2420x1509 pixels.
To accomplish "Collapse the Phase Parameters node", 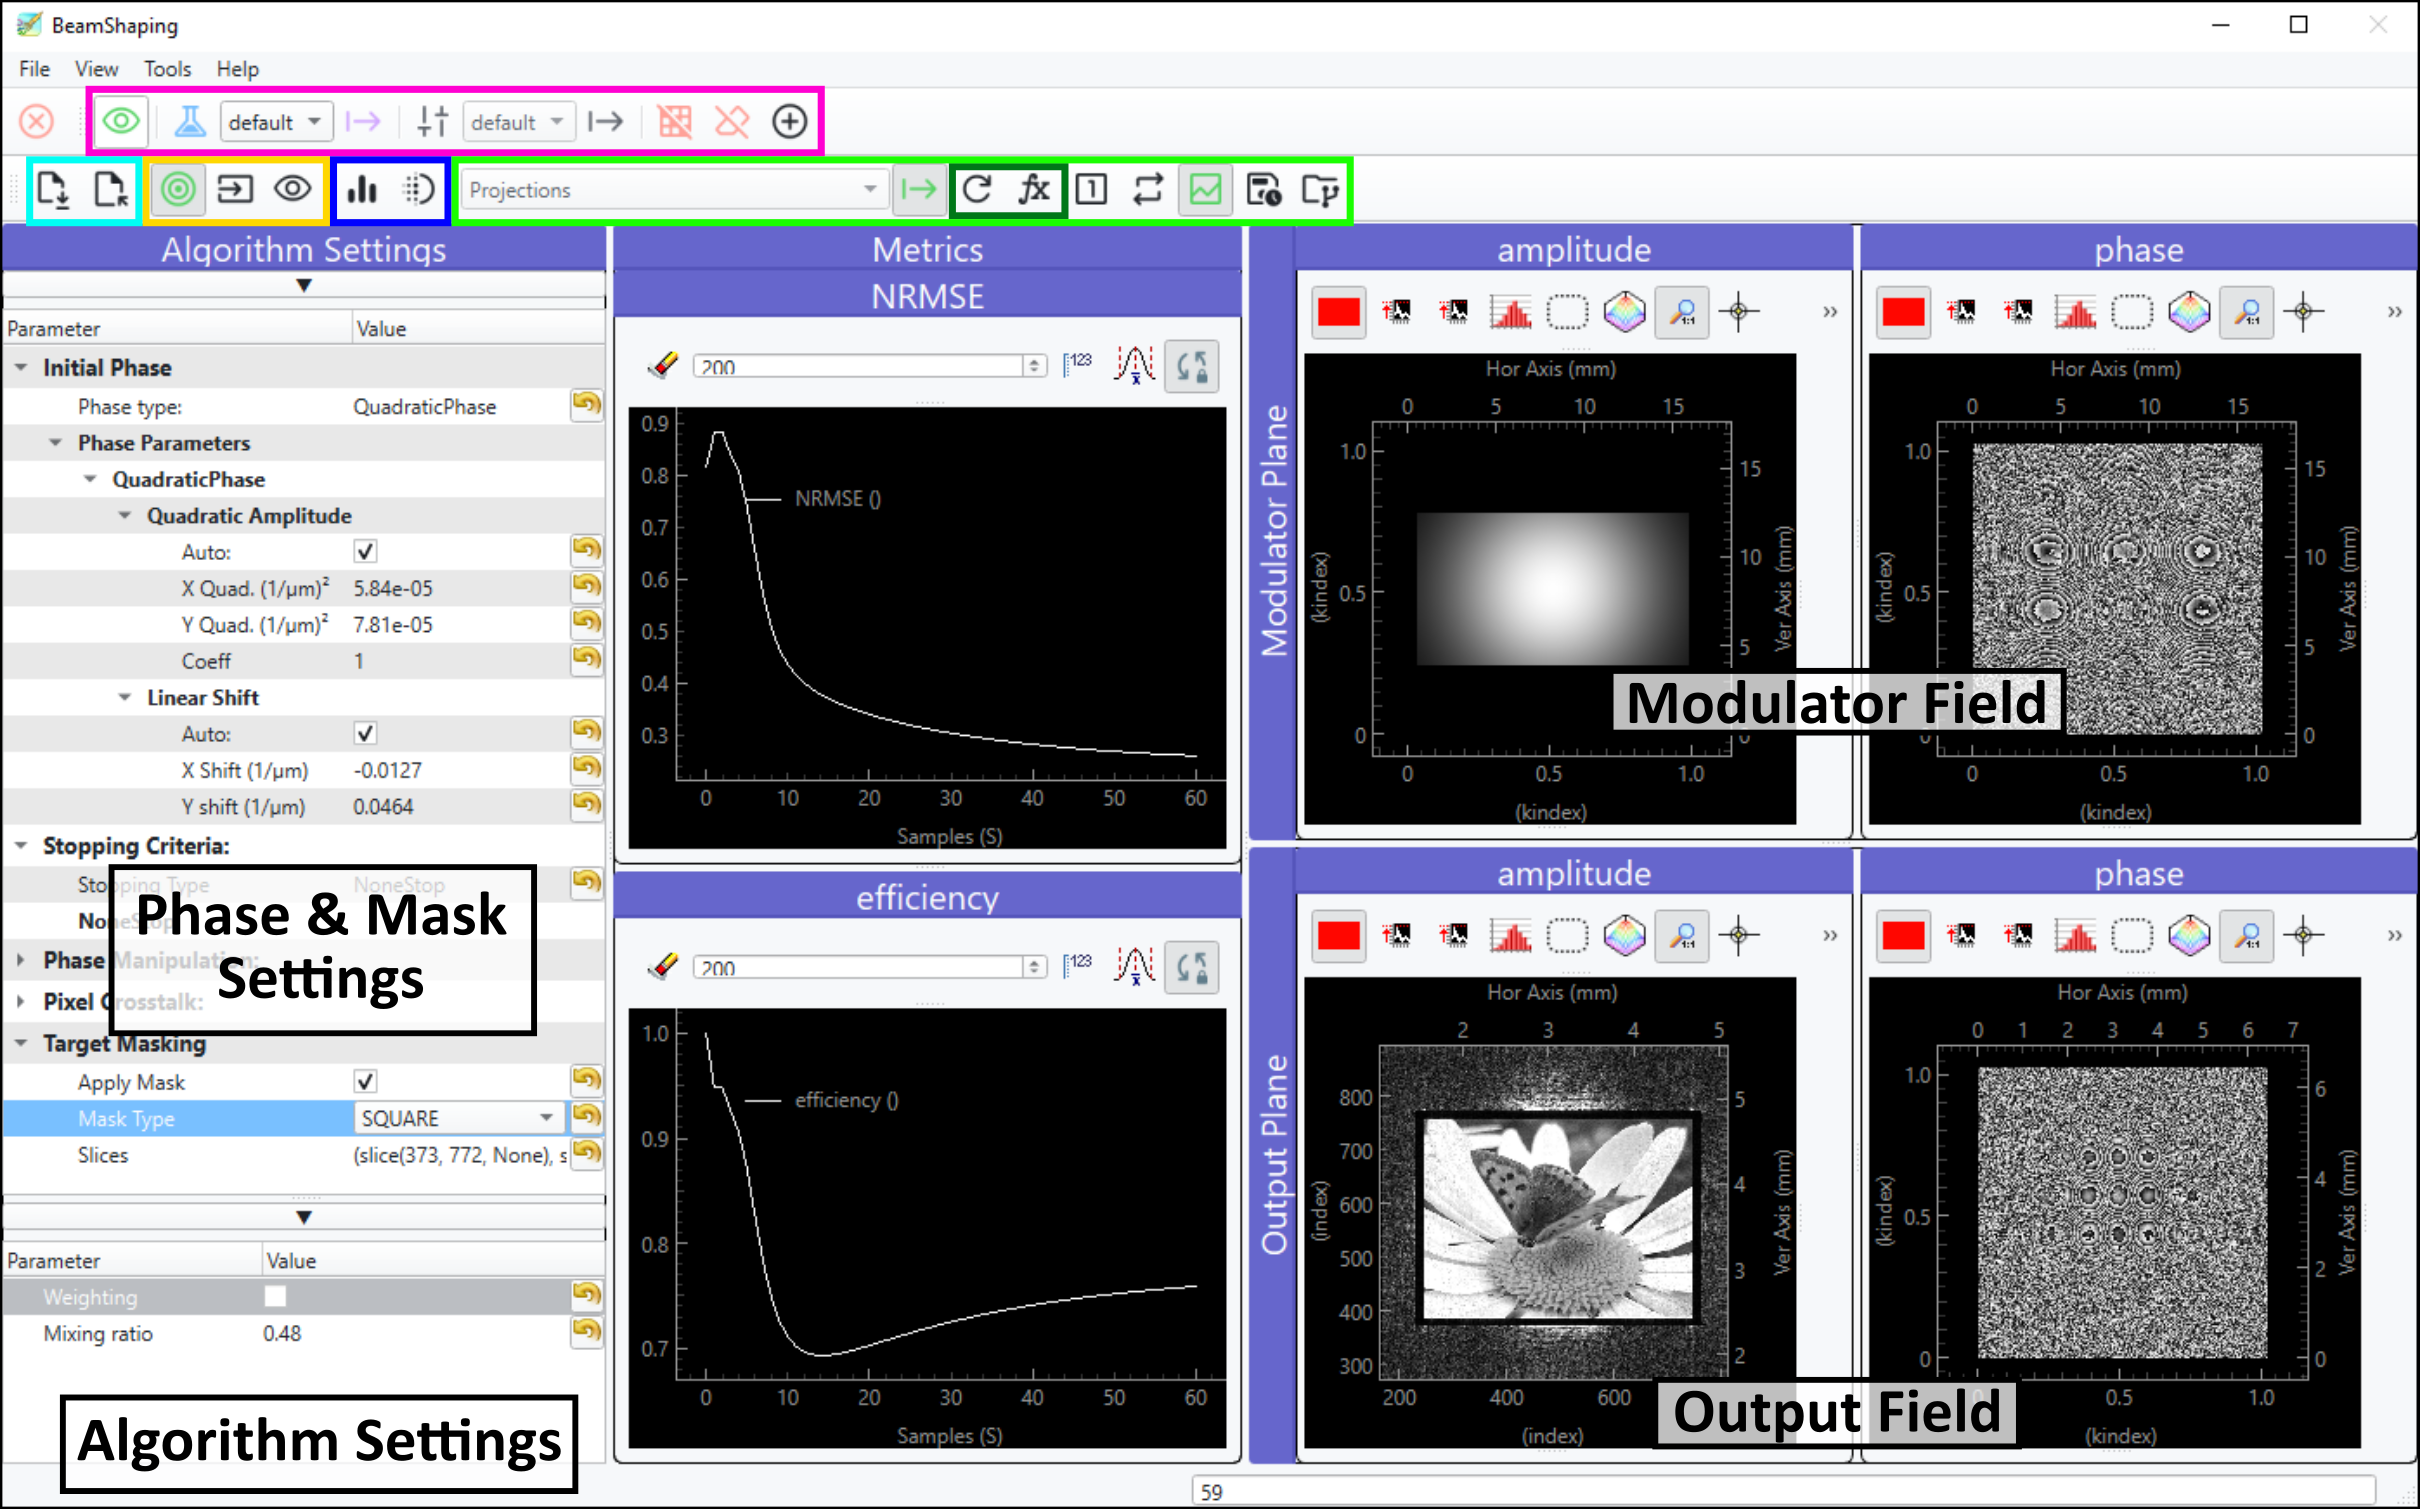I will (x=56, y=443).
